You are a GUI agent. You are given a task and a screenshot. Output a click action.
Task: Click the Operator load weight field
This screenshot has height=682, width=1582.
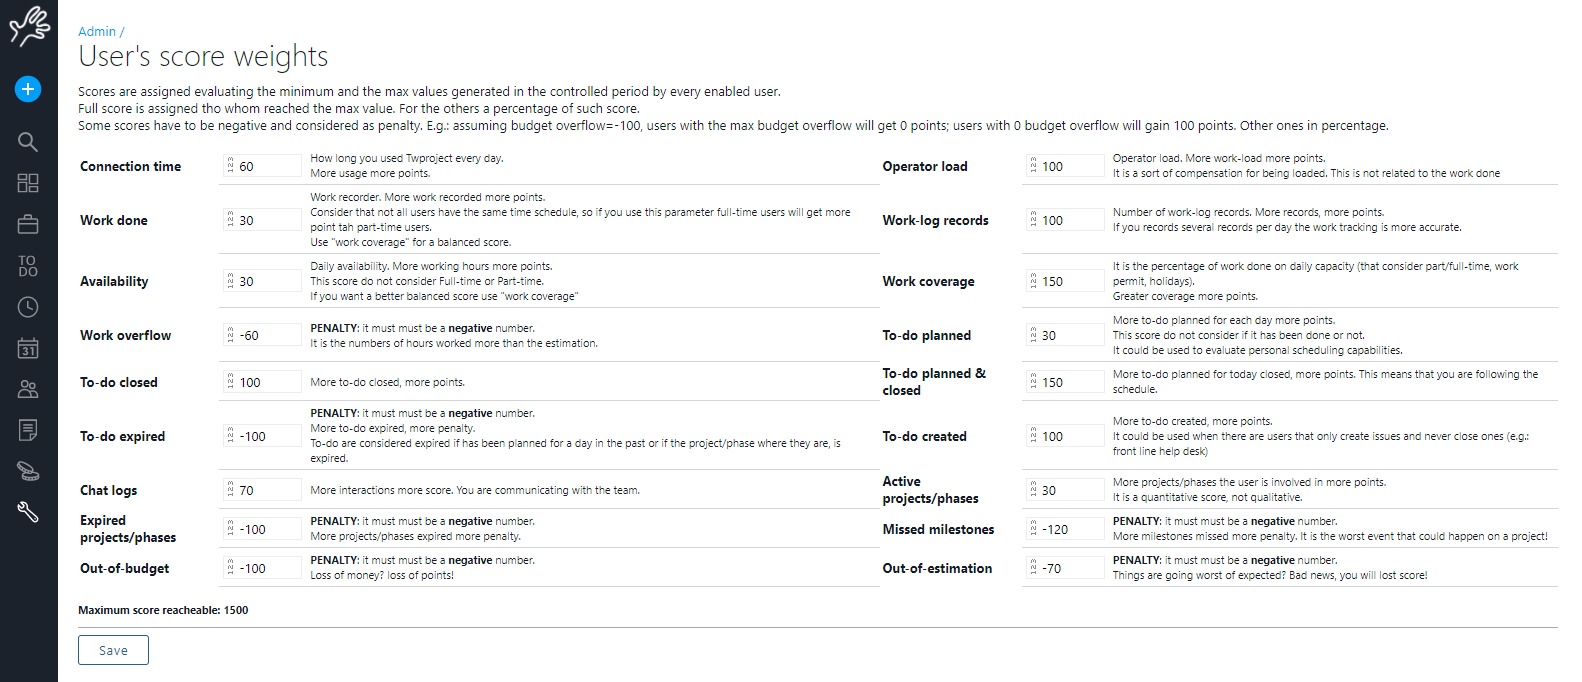[x=1070, y=167]
